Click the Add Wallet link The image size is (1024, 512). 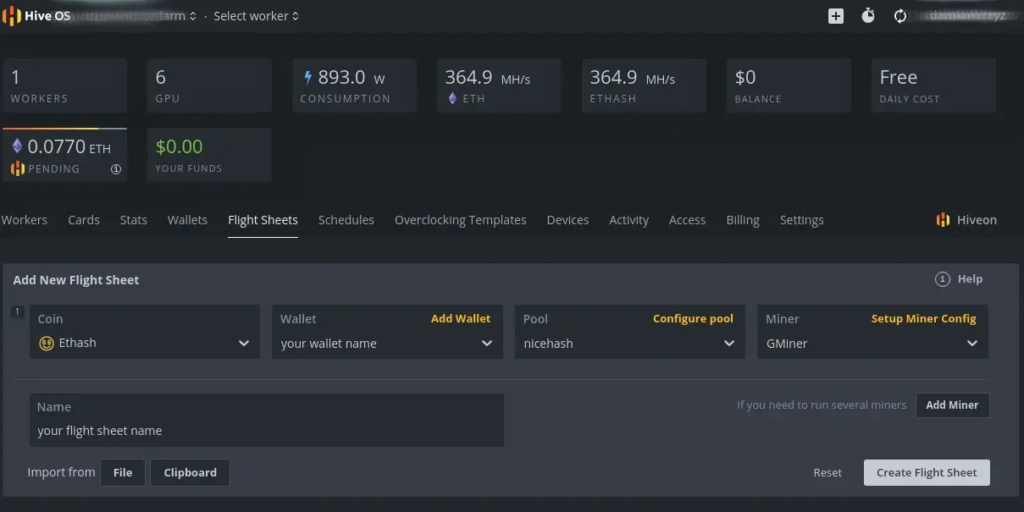pos(460,319)
